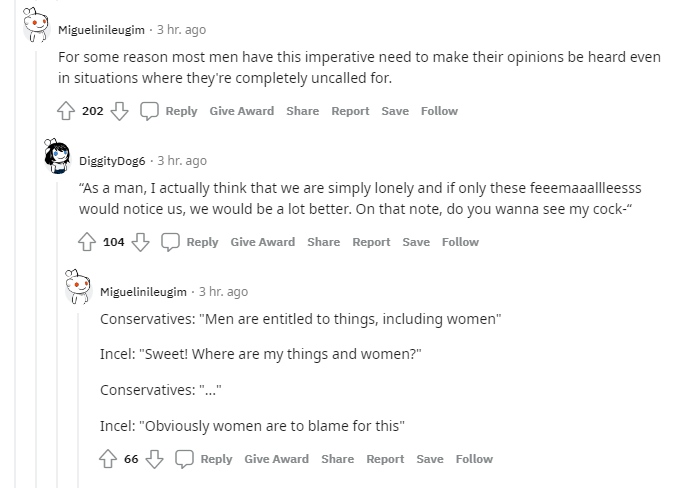
Task: Open DiggityDog6 username link
Action: (x=112, y=161)
